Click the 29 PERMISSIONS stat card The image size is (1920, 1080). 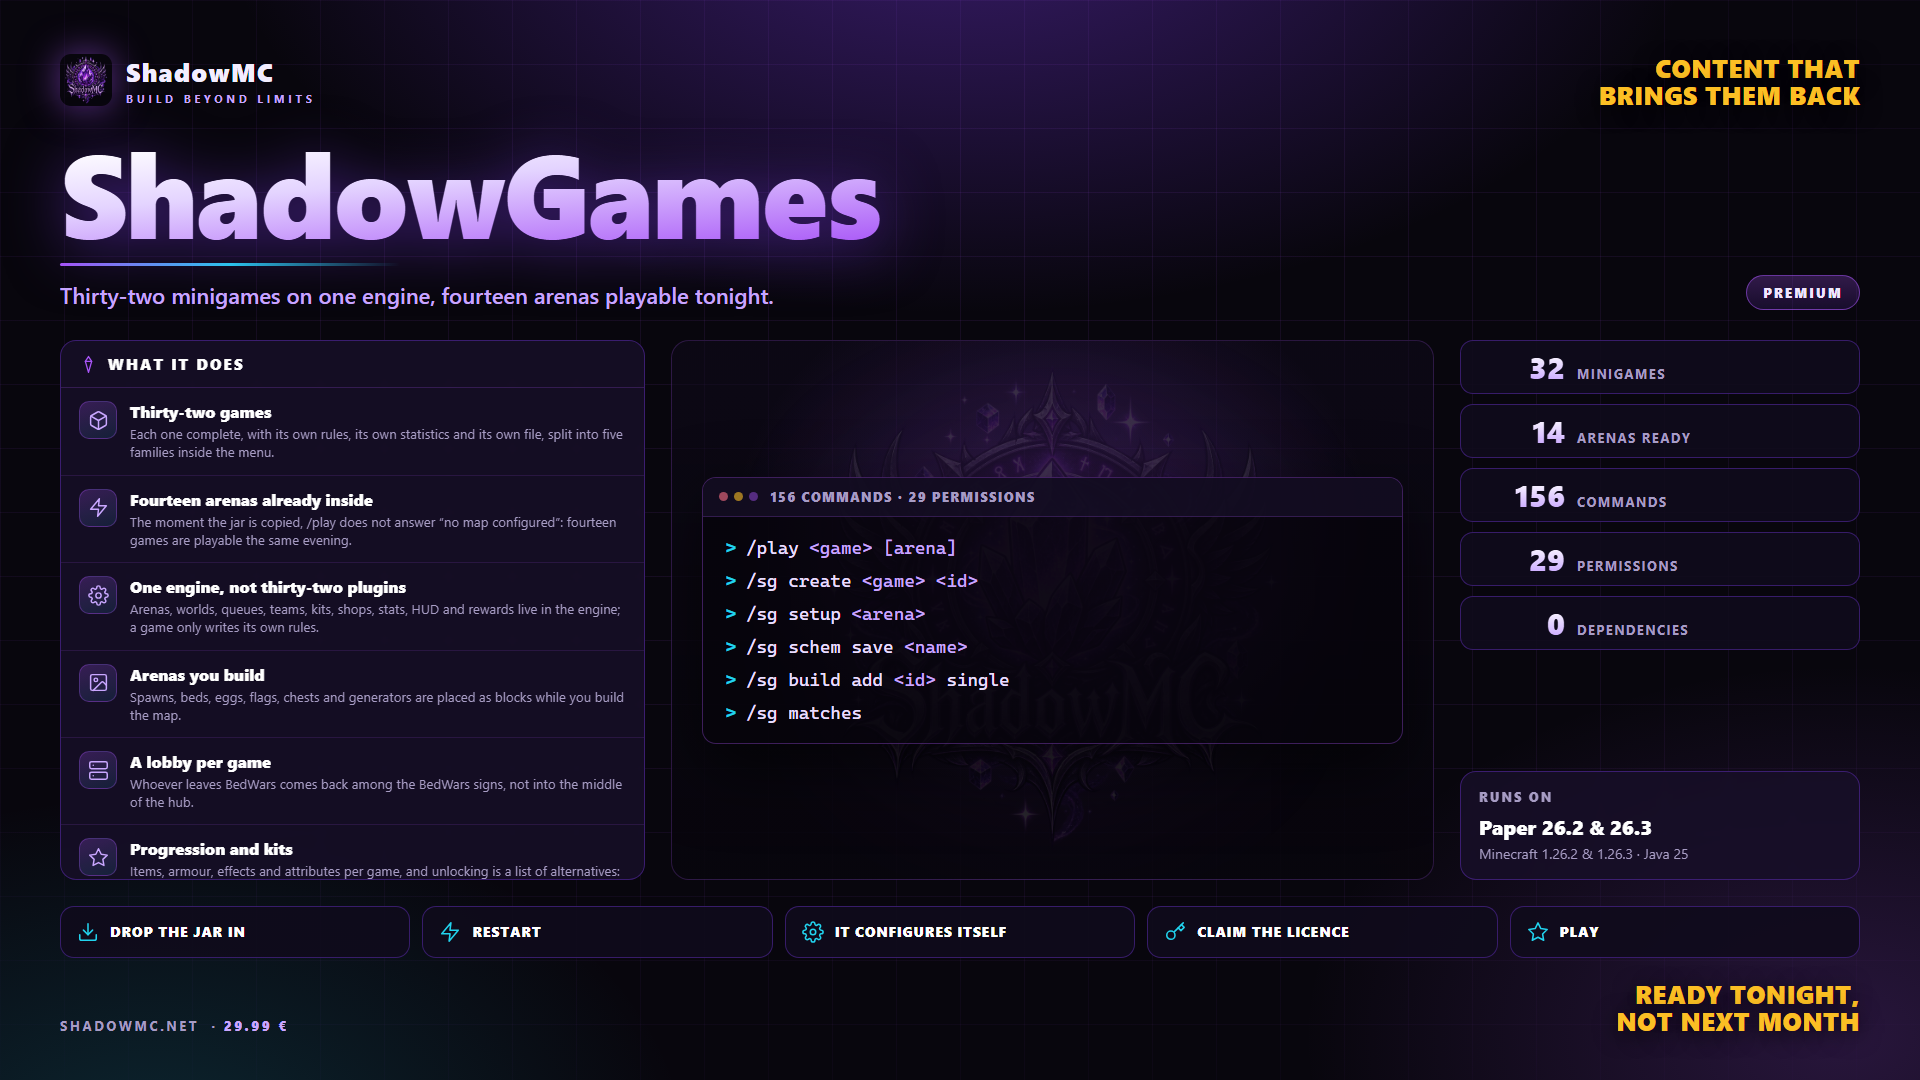pyautogui.click(x=1659, y=559)
